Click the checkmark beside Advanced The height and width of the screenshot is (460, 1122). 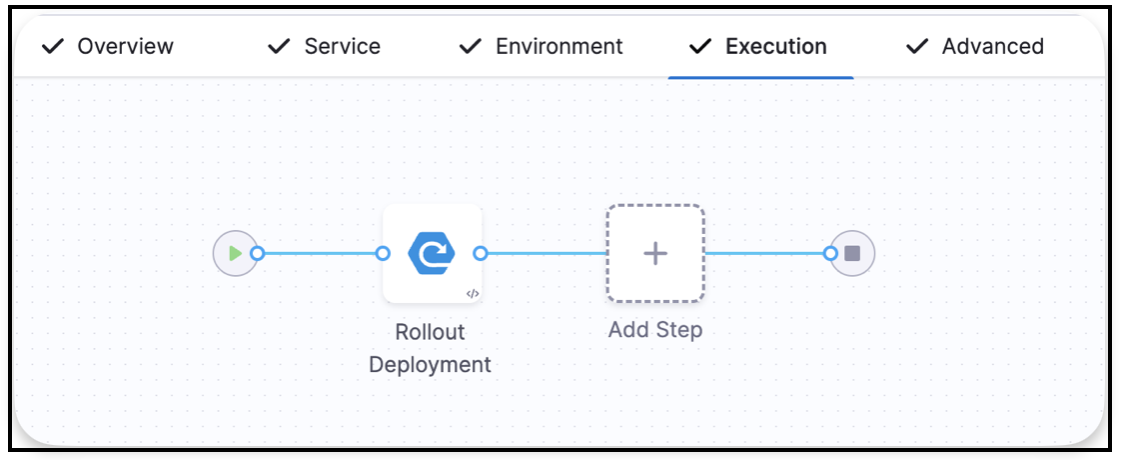pyautogui.click(x=916, y=47)
